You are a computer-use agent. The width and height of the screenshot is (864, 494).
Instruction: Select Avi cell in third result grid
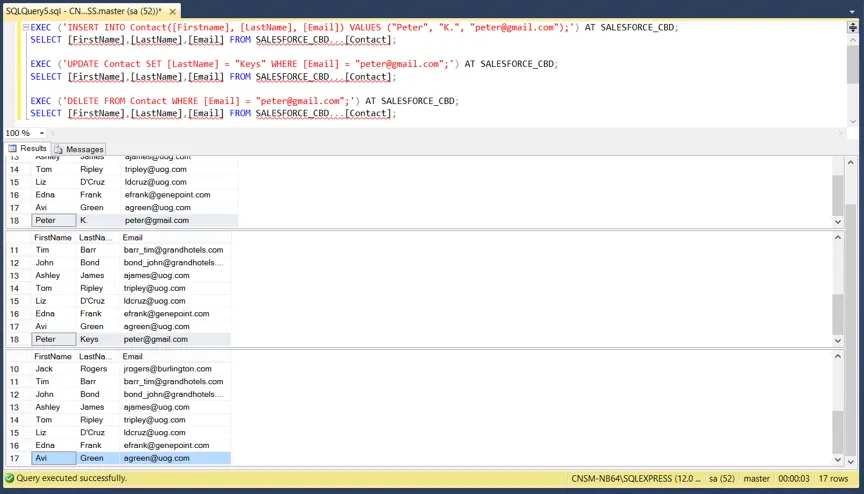(53, 458)
